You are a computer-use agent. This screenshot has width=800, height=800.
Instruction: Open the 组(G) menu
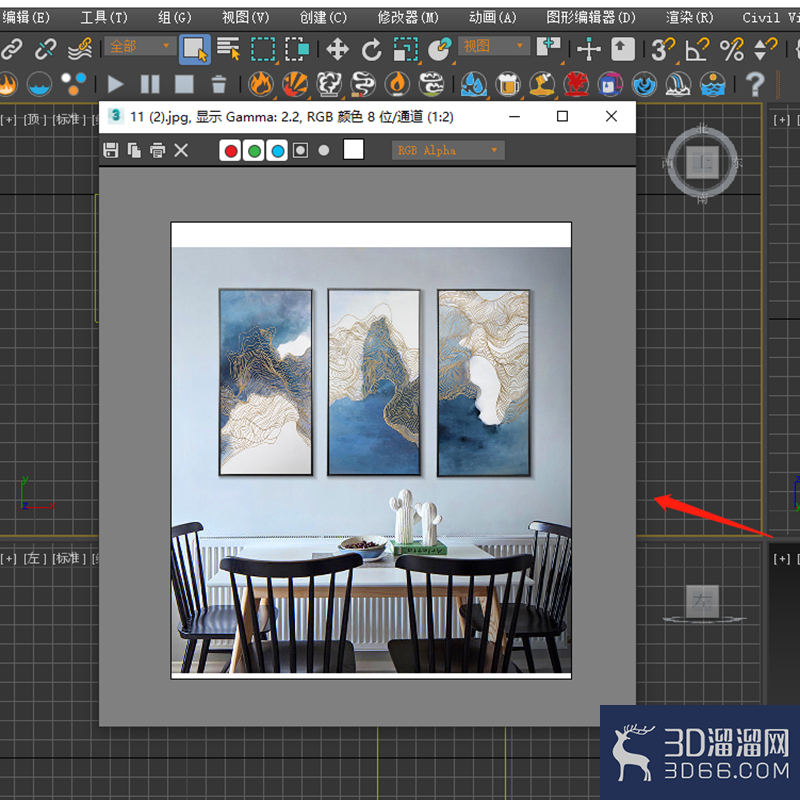tap(174, 18)
